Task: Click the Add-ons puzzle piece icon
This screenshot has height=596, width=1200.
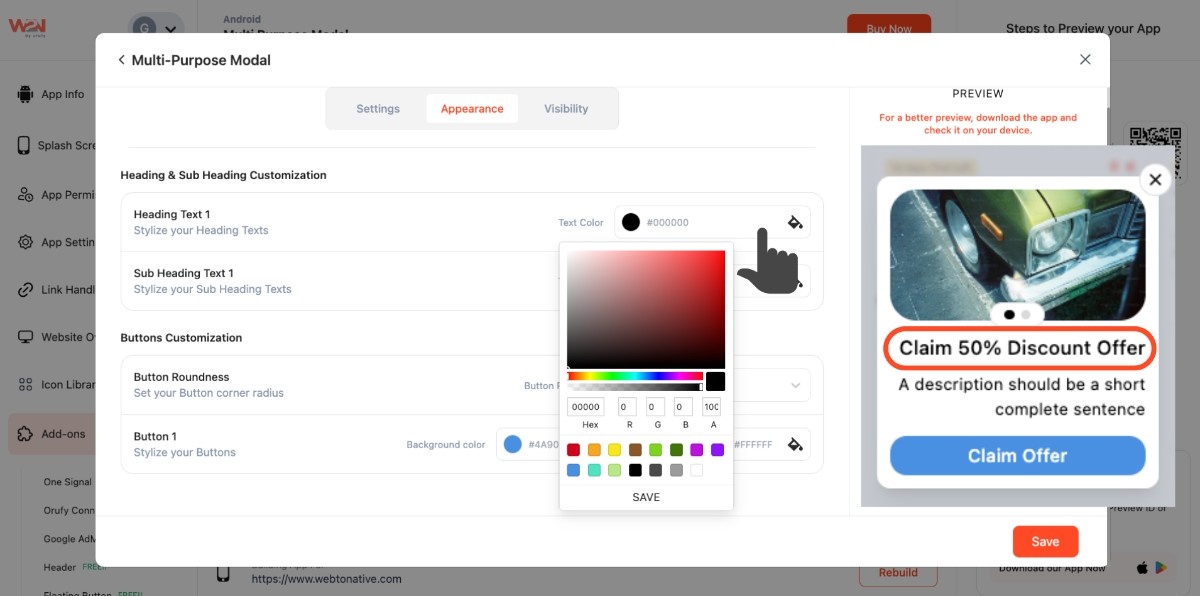Action: [x=25, y=434]
